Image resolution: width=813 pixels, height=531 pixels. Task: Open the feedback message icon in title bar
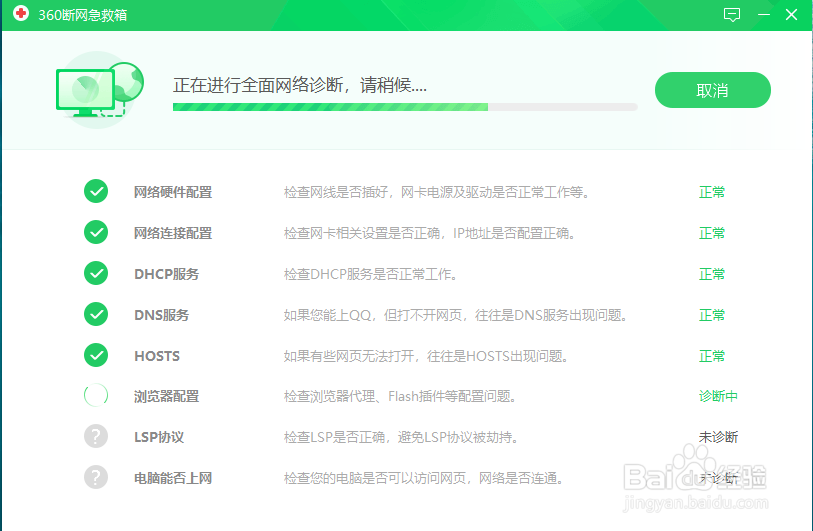[732, 15]
